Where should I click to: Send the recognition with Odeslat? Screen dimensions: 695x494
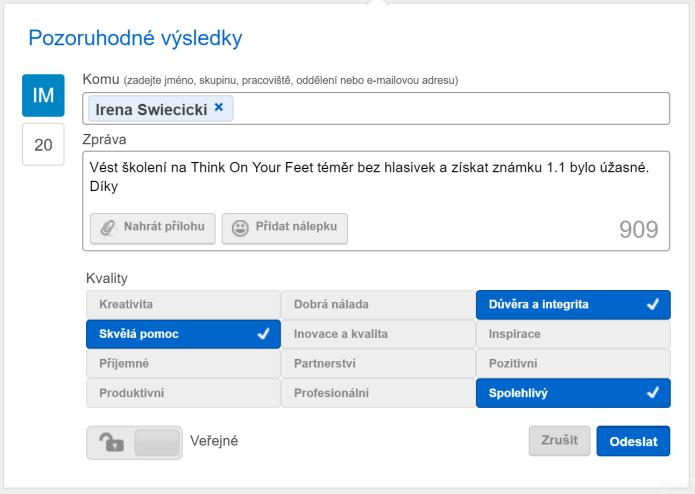click(x=633, y=441)
